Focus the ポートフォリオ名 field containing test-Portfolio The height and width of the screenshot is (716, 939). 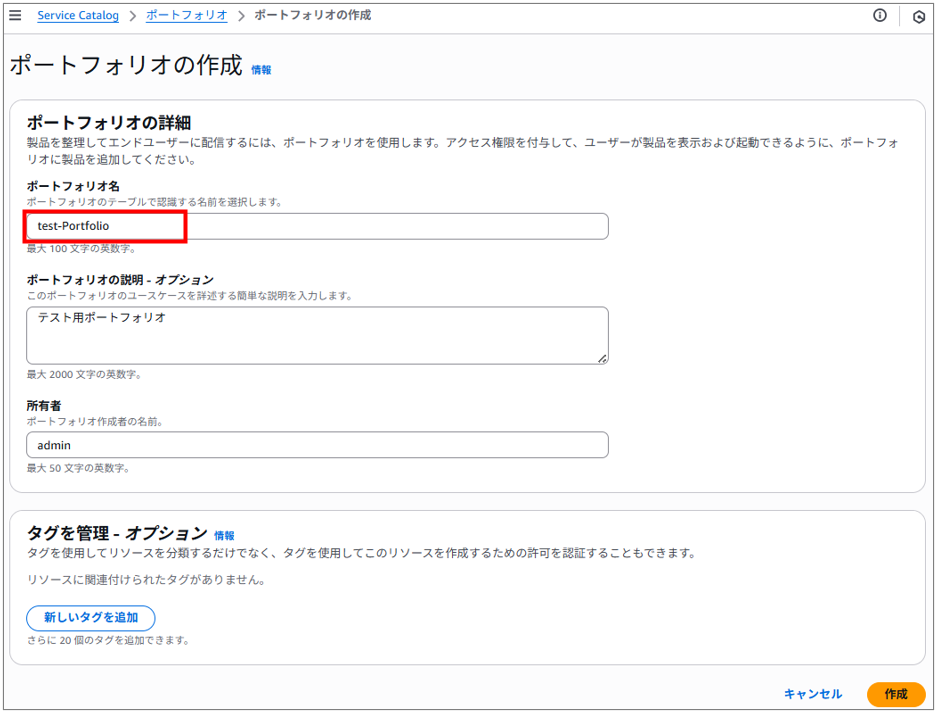317,226
